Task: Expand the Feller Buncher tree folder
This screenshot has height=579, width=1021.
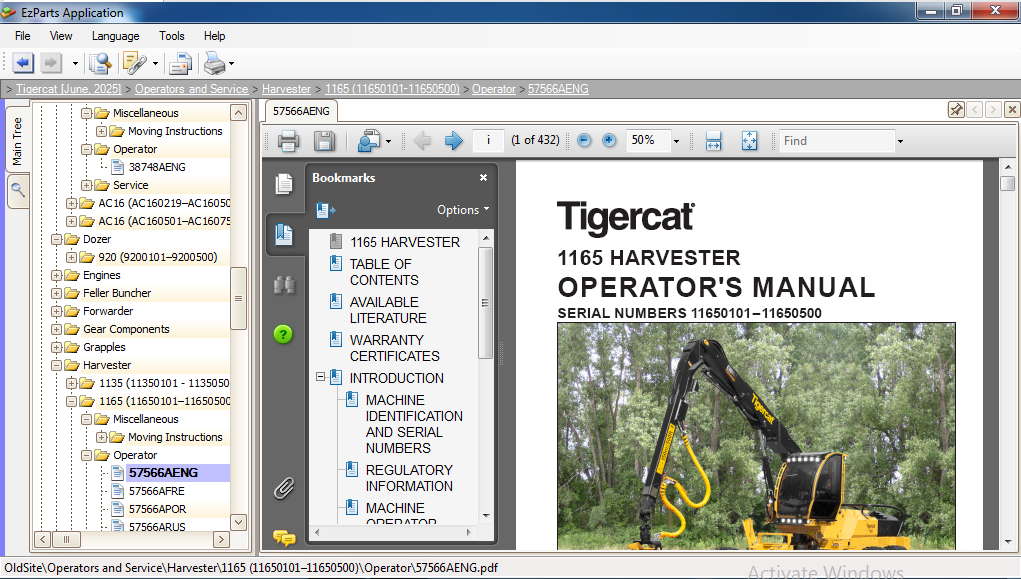Action: tap(57, 294)
